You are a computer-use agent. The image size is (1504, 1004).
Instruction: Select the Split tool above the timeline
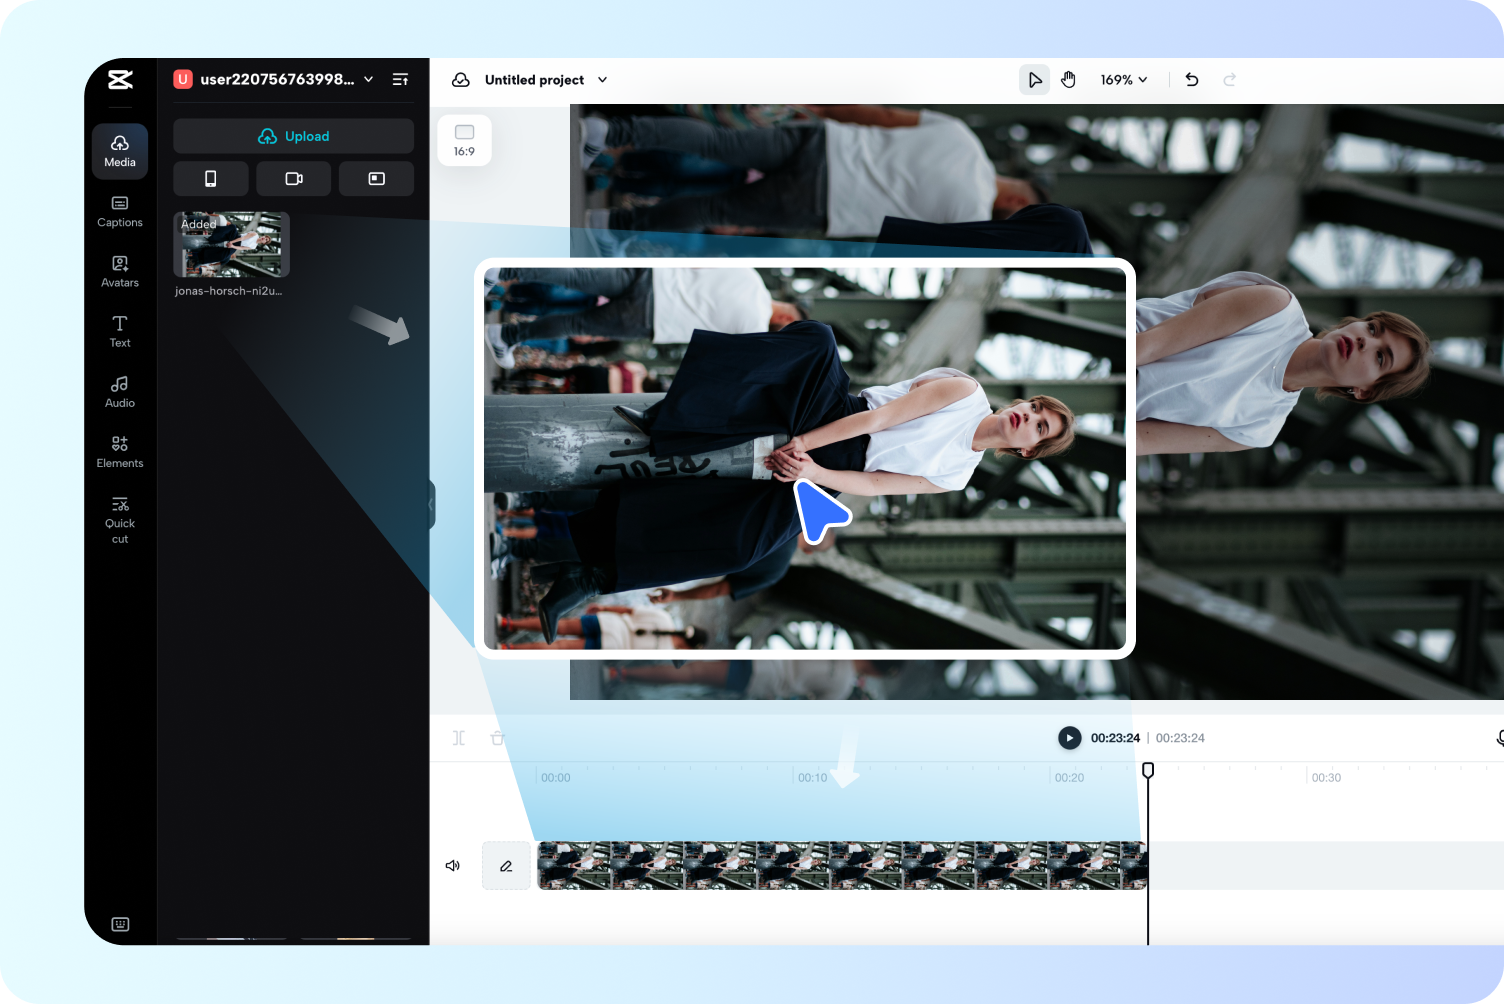459,738
